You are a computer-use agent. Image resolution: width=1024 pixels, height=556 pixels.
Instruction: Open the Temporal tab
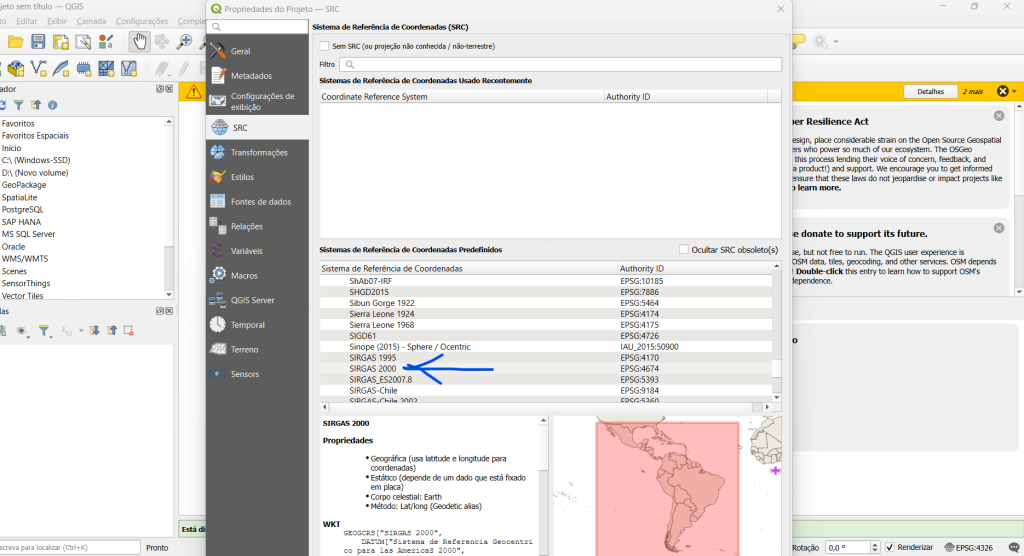coord(257,325)
